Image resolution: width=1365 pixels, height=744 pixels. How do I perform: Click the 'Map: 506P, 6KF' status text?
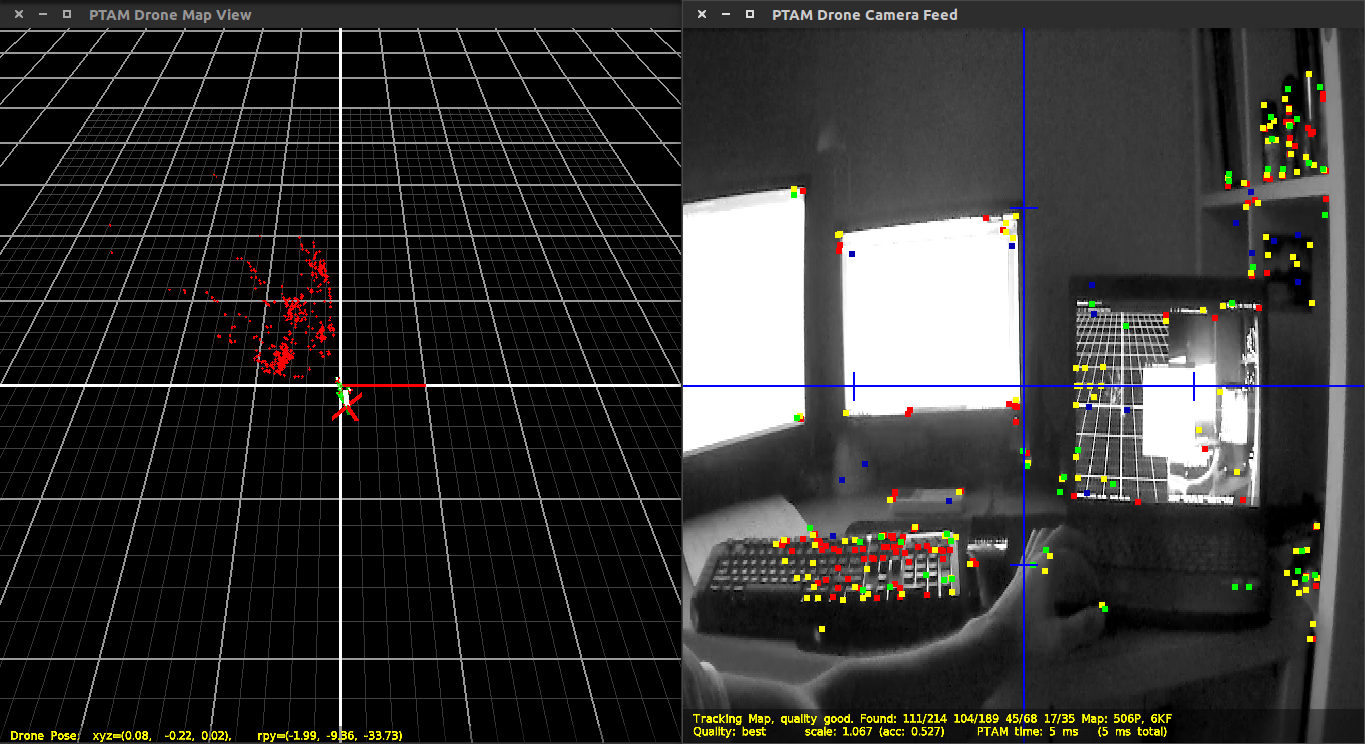pyautogui.click(x=1126, y=719)
